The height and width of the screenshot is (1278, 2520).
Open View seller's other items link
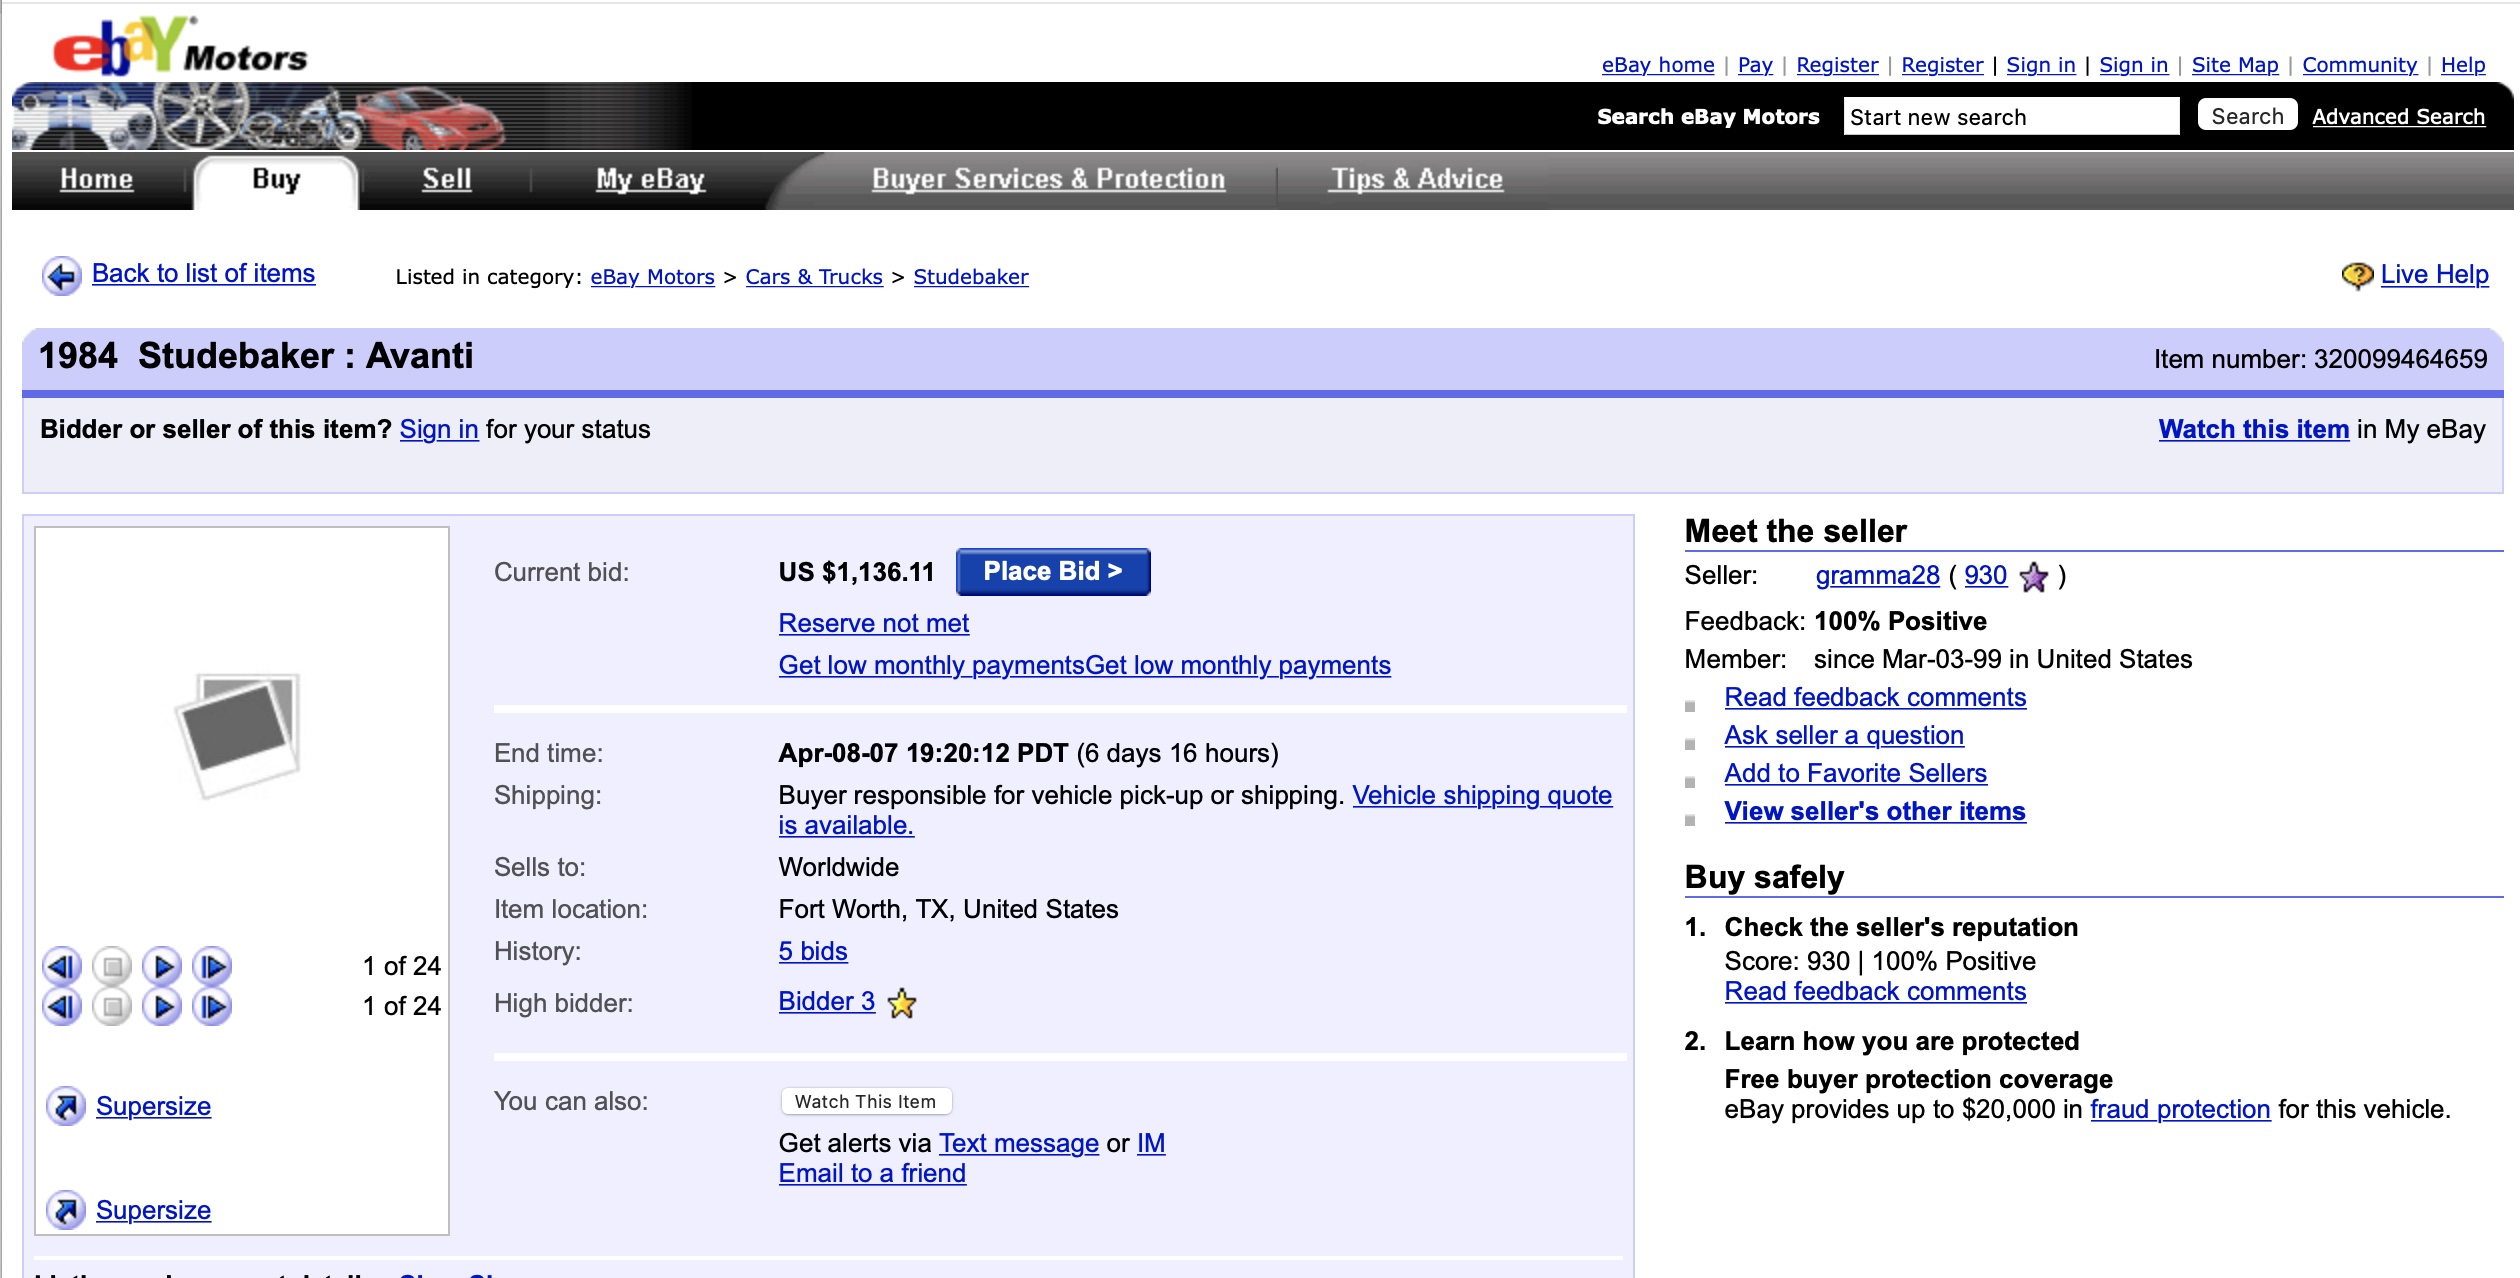1875,811
